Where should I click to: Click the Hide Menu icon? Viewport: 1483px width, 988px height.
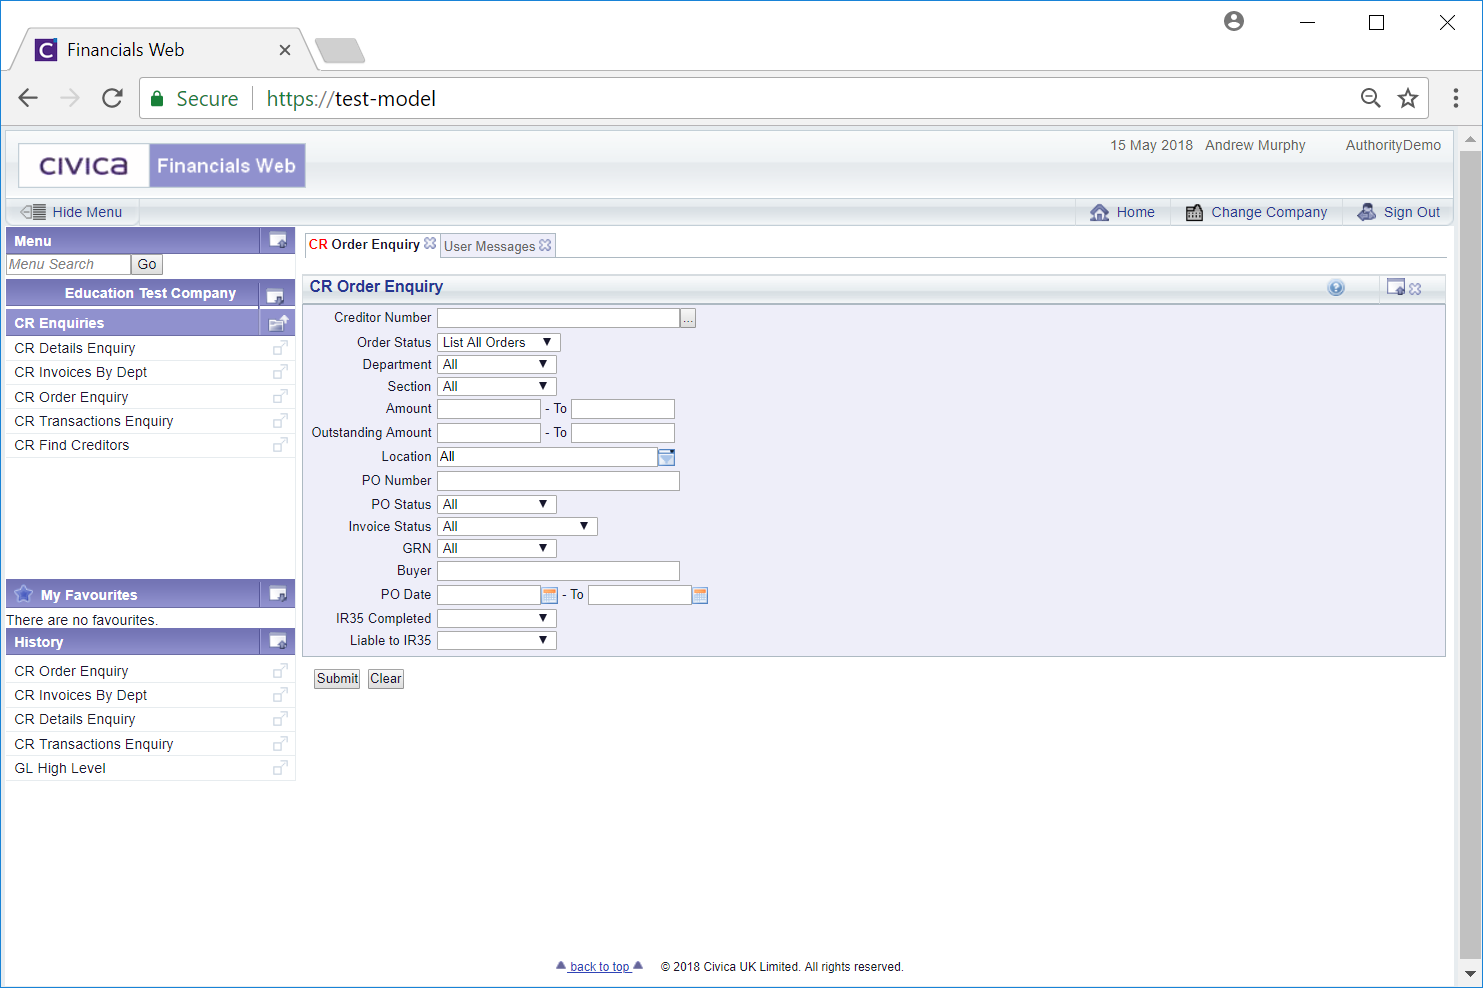[x=33, y=212]
